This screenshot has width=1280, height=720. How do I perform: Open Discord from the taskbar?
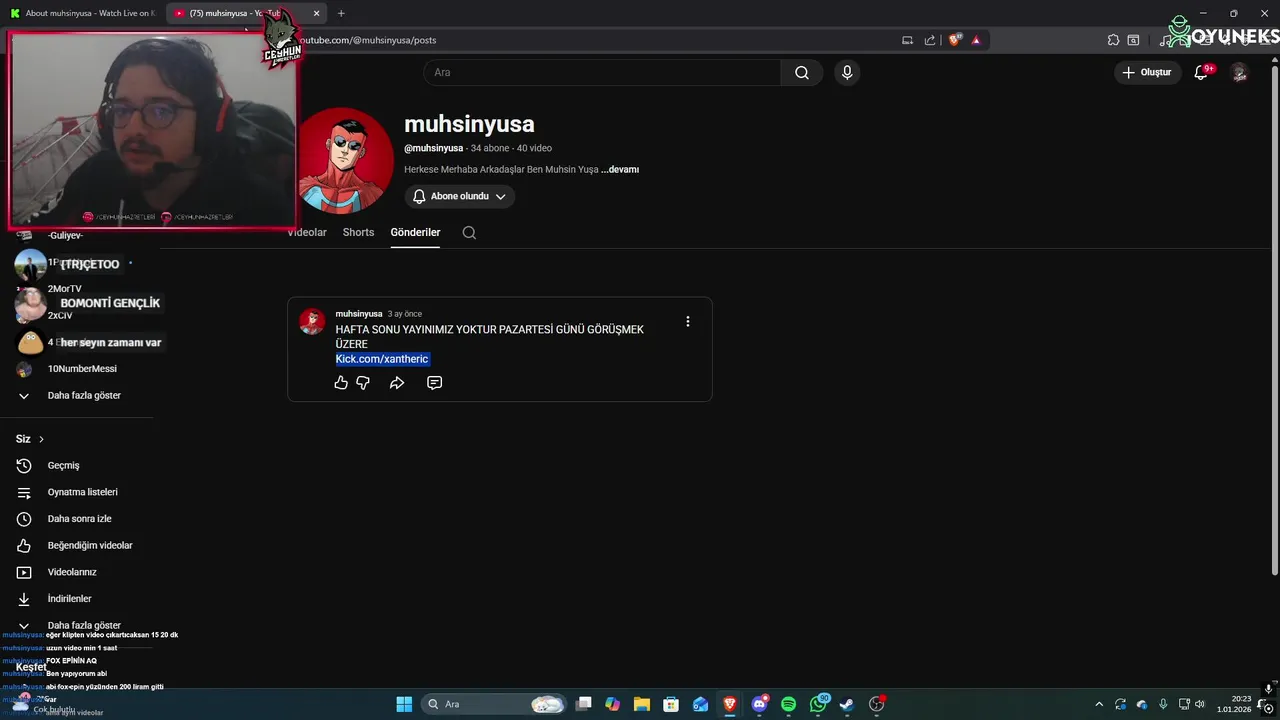tap(759, 704)
